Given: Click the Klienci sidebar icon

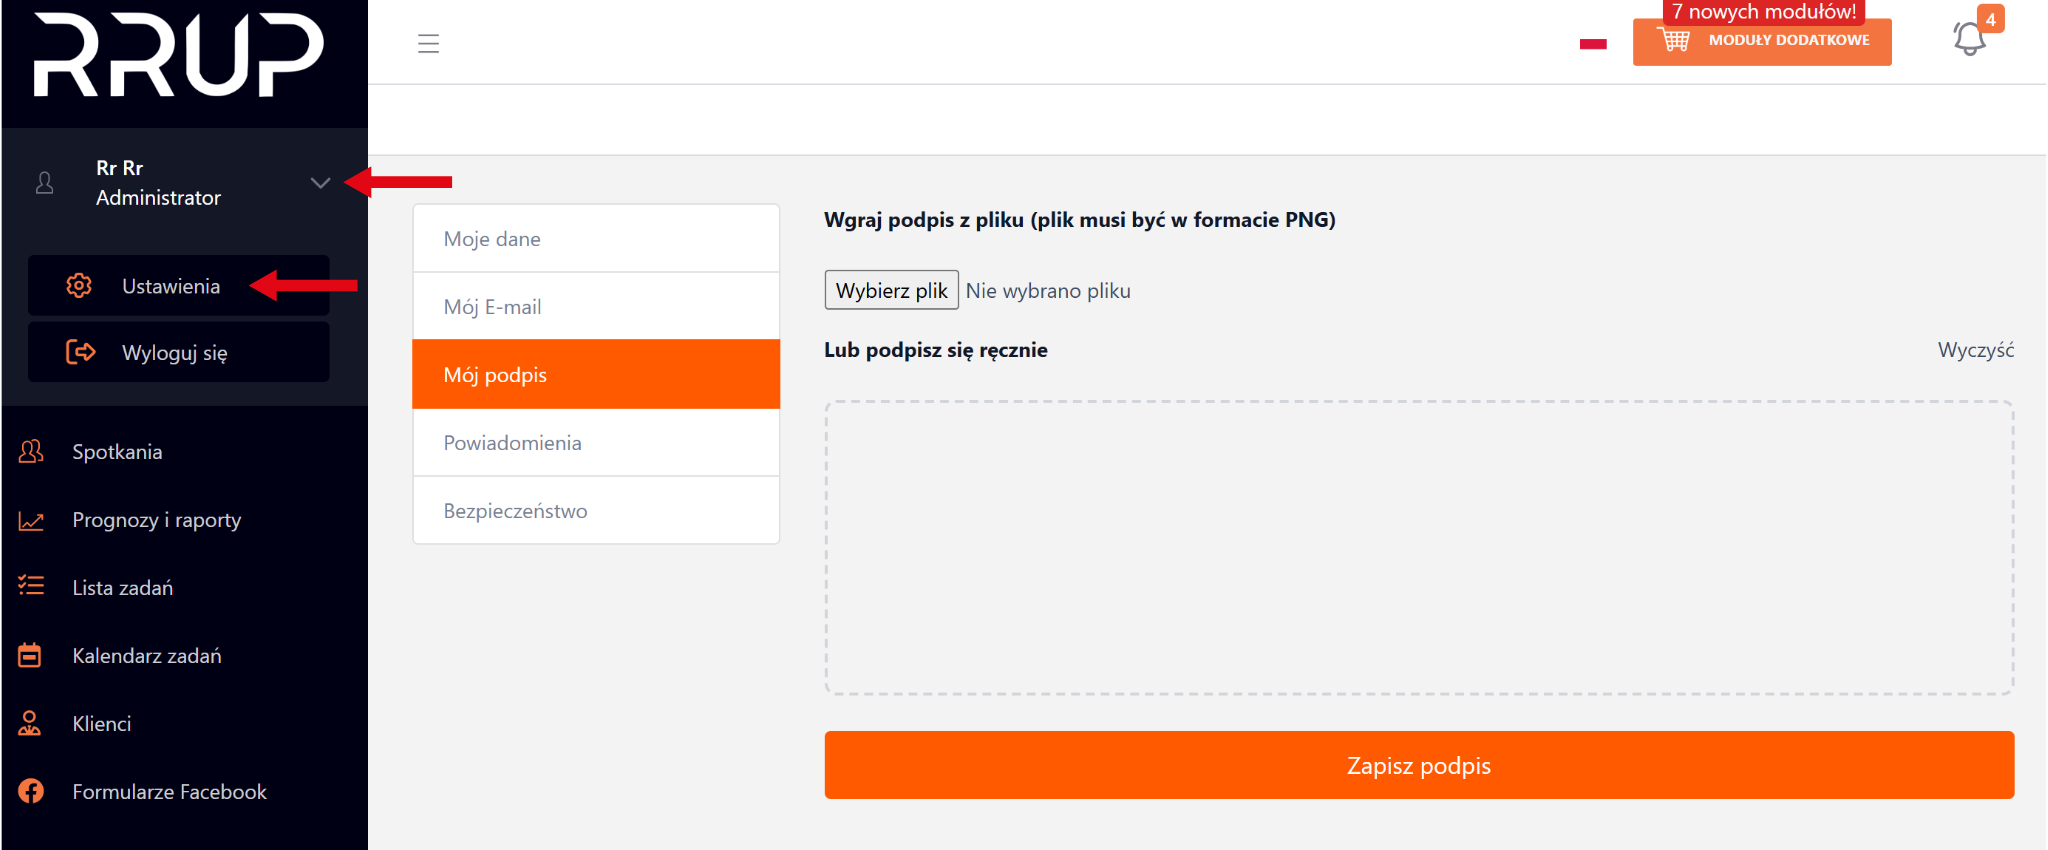Looking at the screenshot, I should pos(31,723).
